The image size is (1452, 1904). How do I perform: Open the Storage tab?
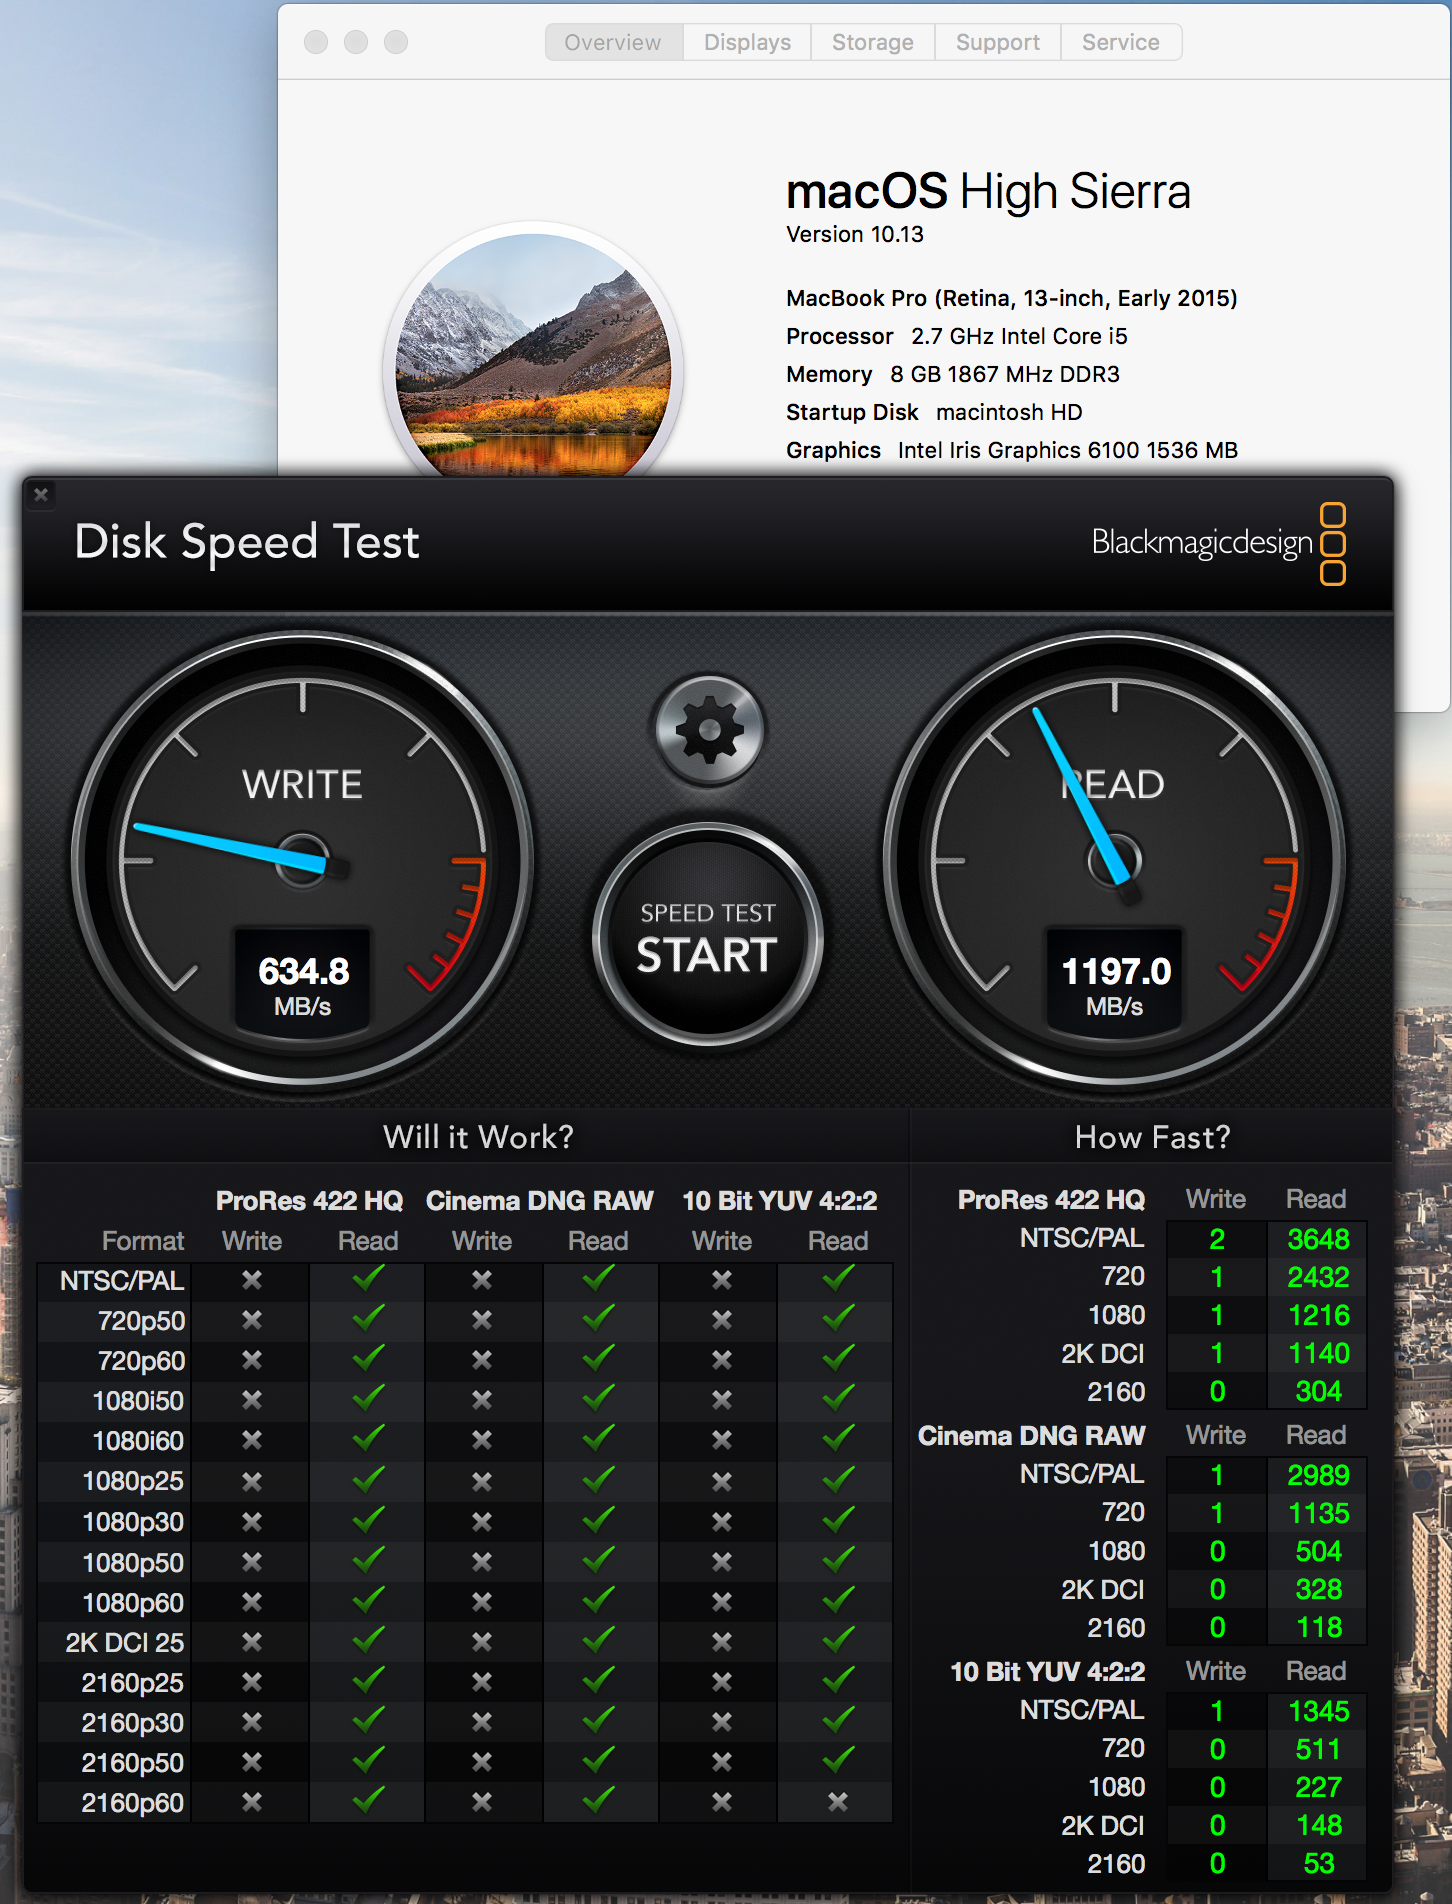872,42
